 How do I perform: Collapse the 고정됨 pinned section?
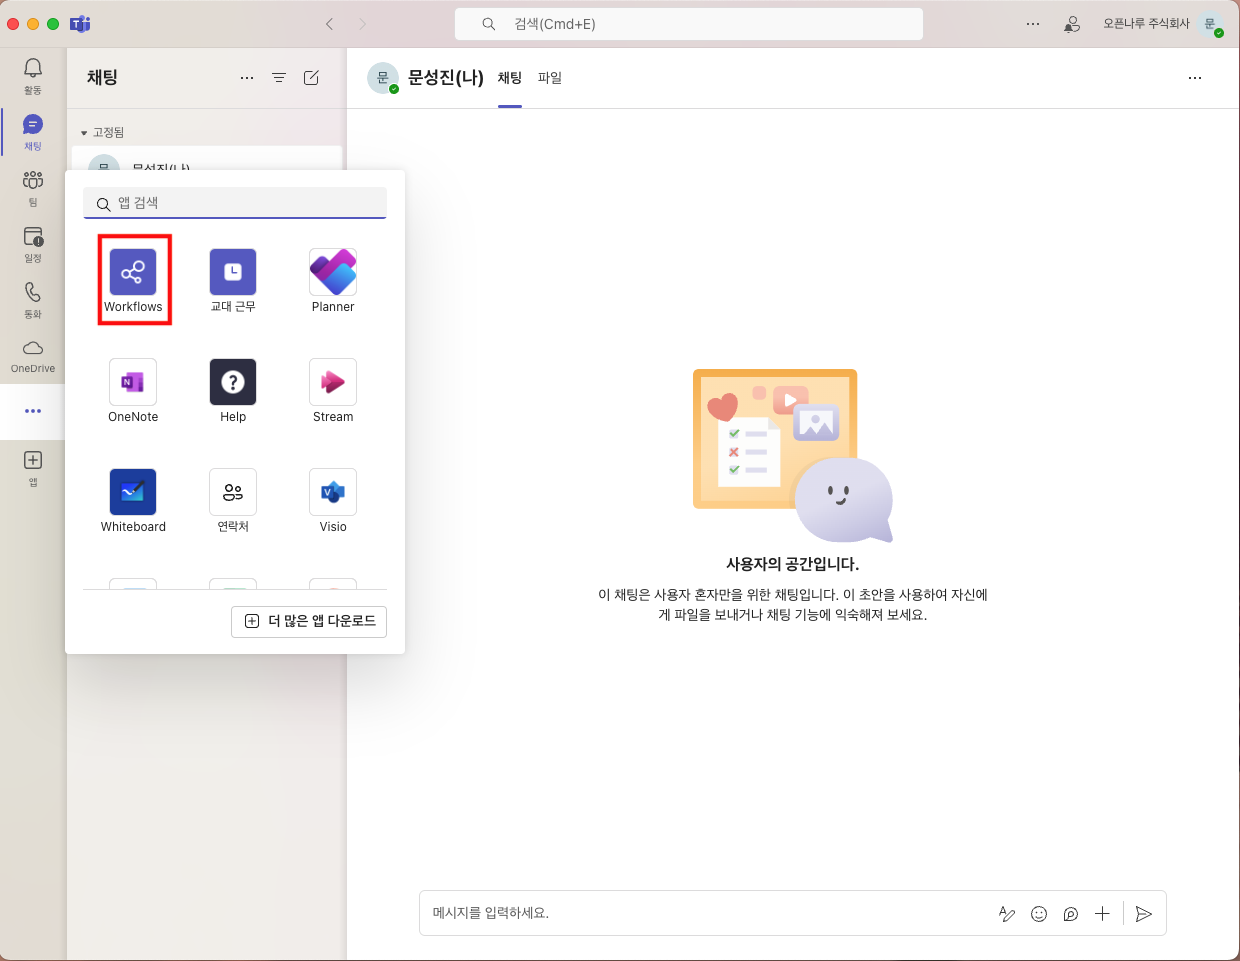click(x=85, y=133)
